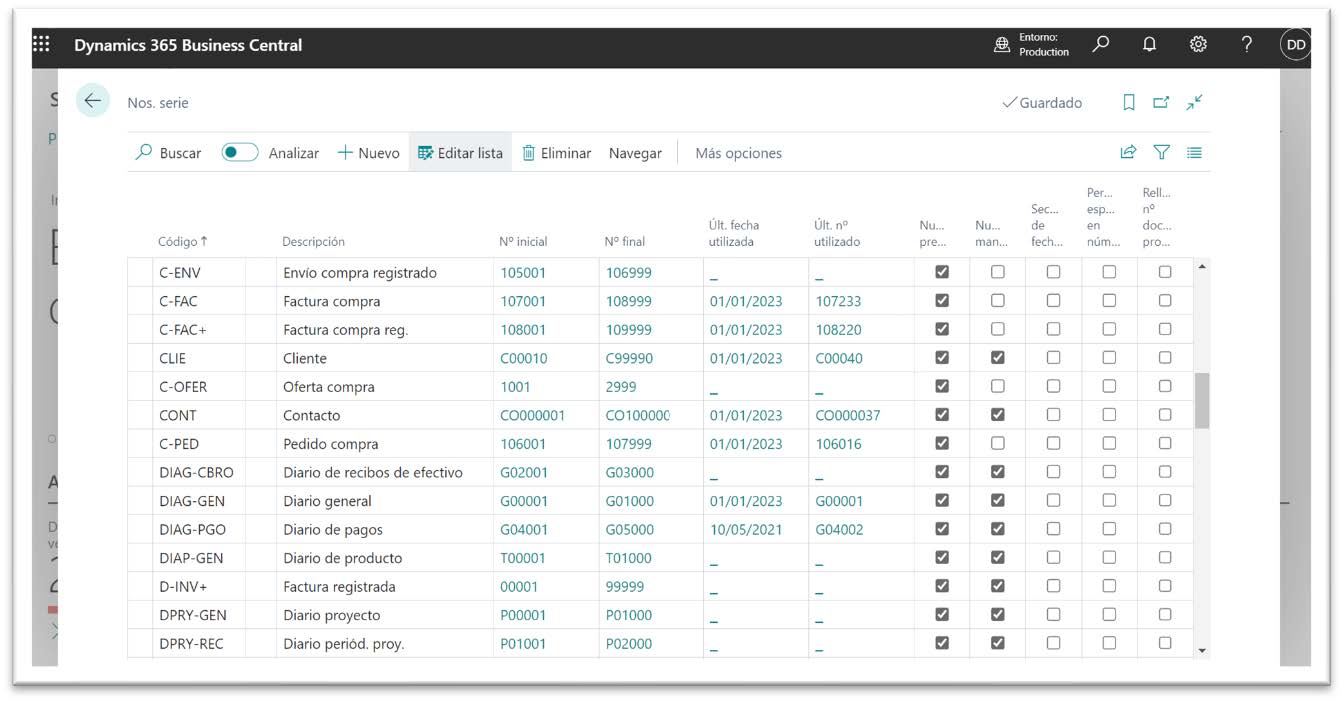The width and height of the screenshot is (1343, 702).
Task: Switch the list layout view icon
Action: tap(1194, 153)
